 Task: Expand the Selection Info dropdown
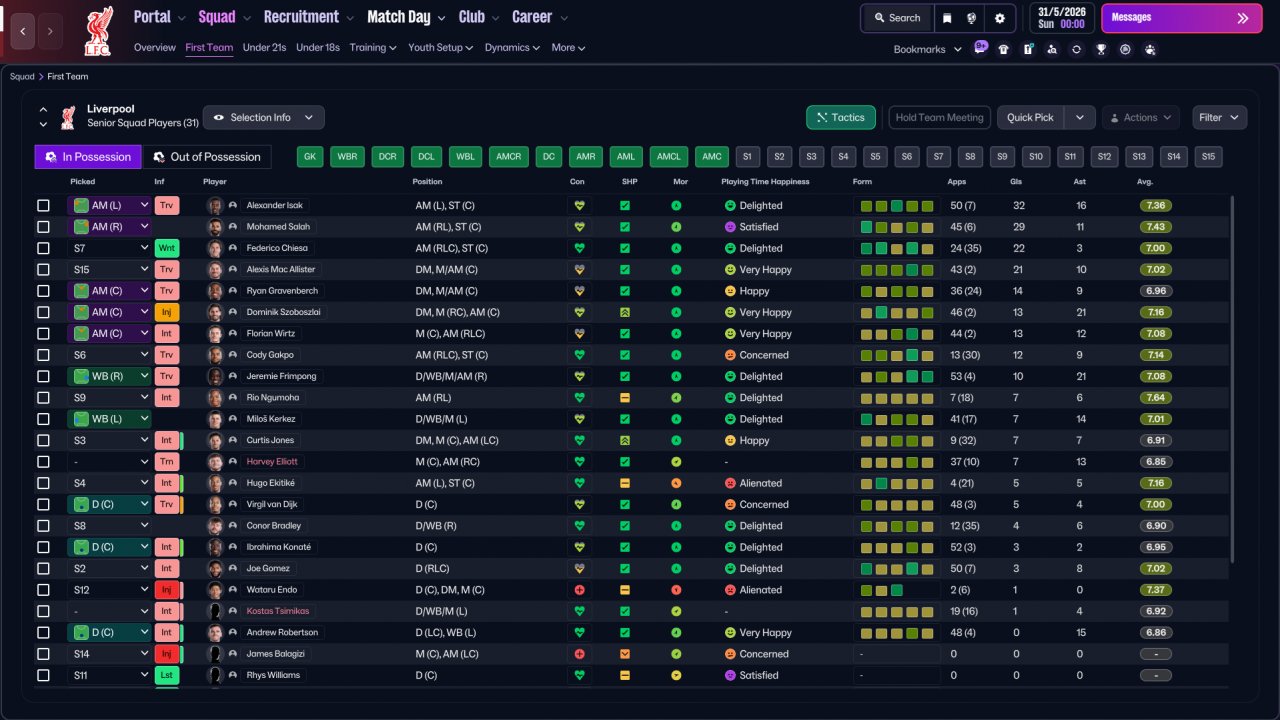[x=264, y=118]
